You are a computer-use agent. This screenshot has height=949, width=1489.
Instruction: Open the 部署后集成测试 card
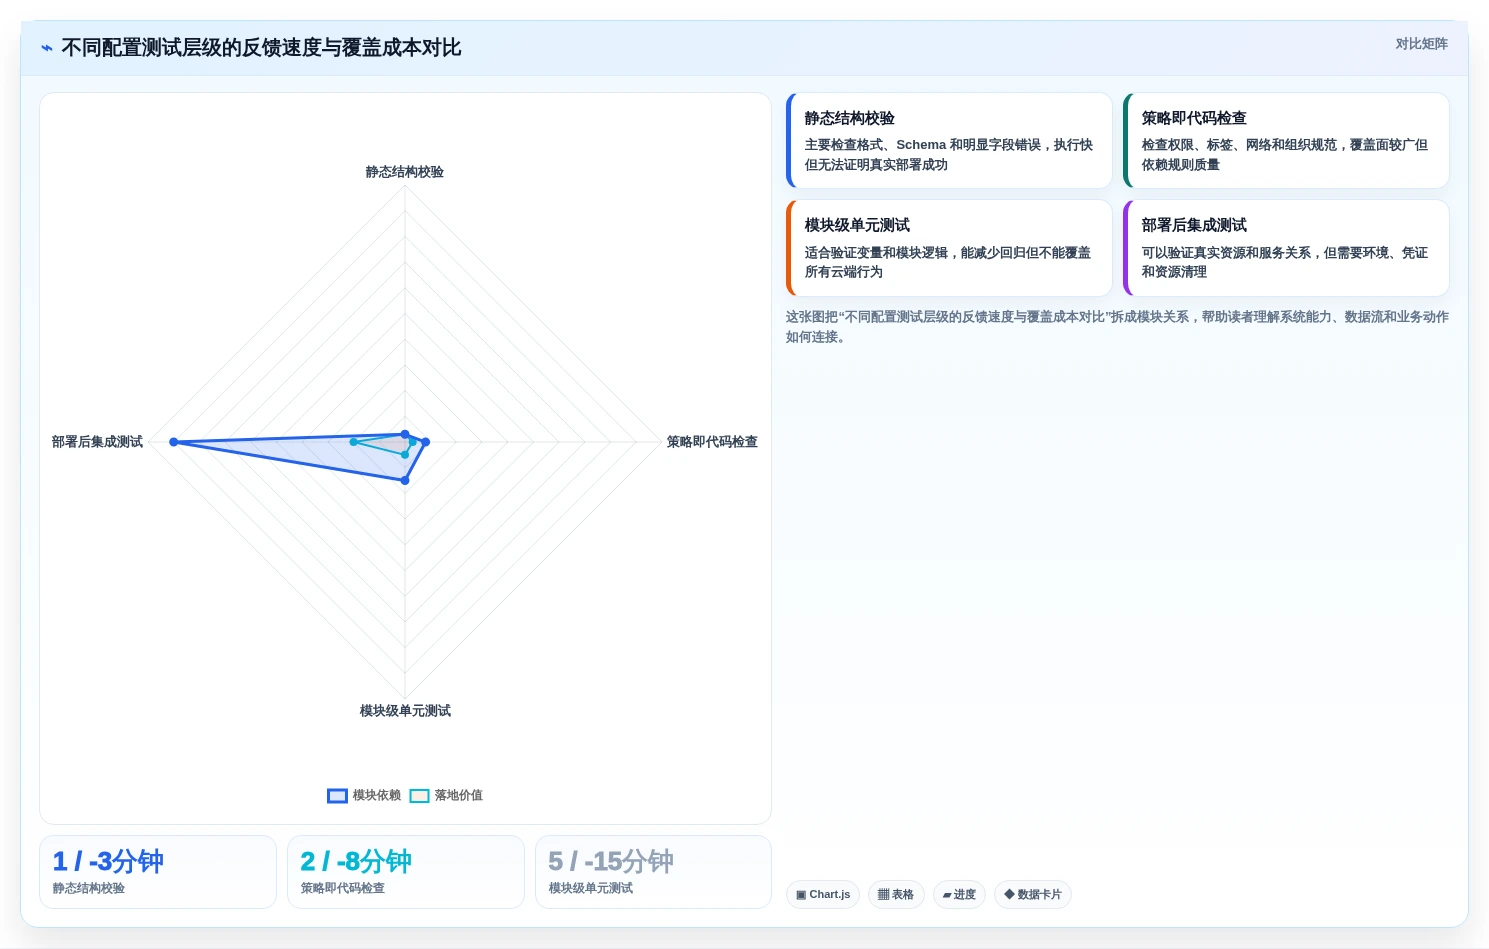(1286, 248)
